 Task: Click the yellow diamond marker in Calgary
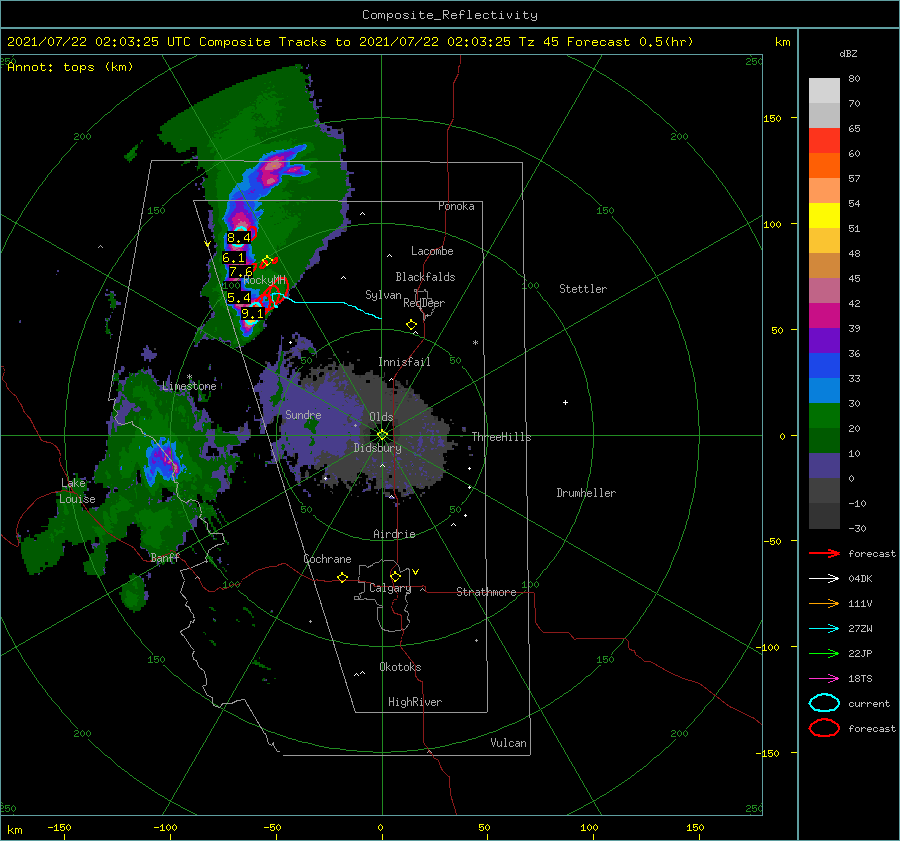click(x=395, y=576)
